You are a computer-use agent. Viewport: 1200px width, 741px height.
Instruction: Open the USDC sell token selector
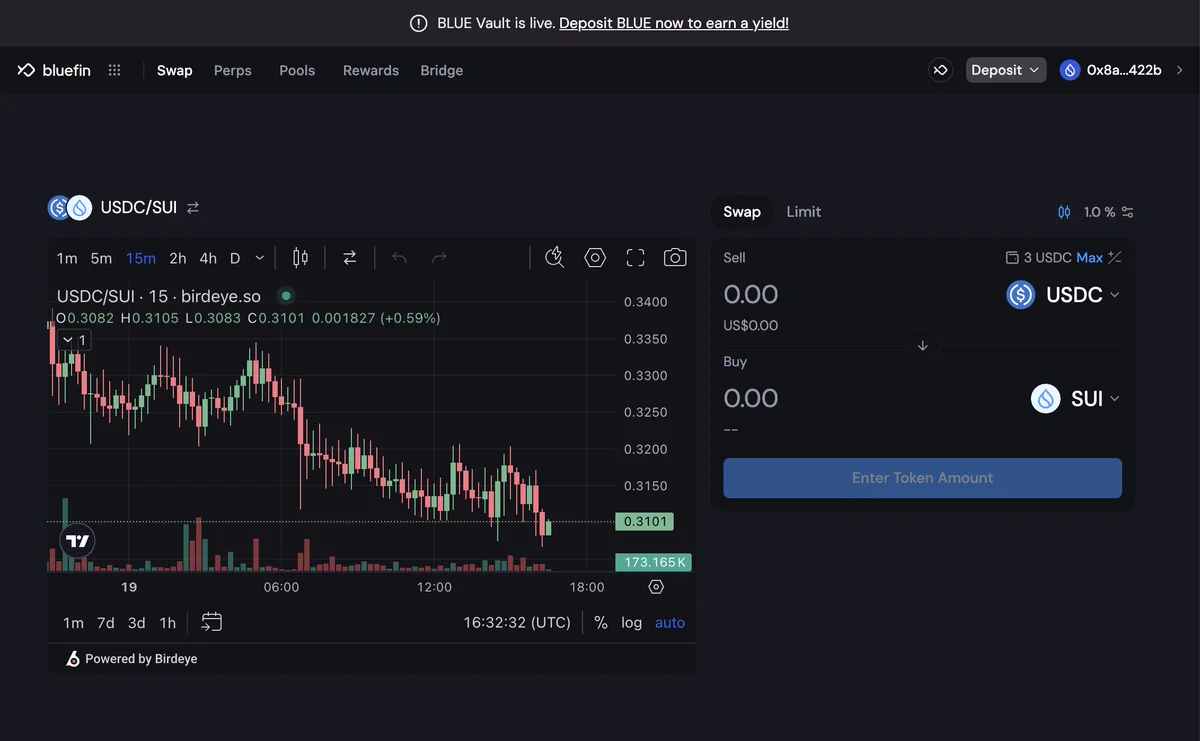coord(1063,295)
